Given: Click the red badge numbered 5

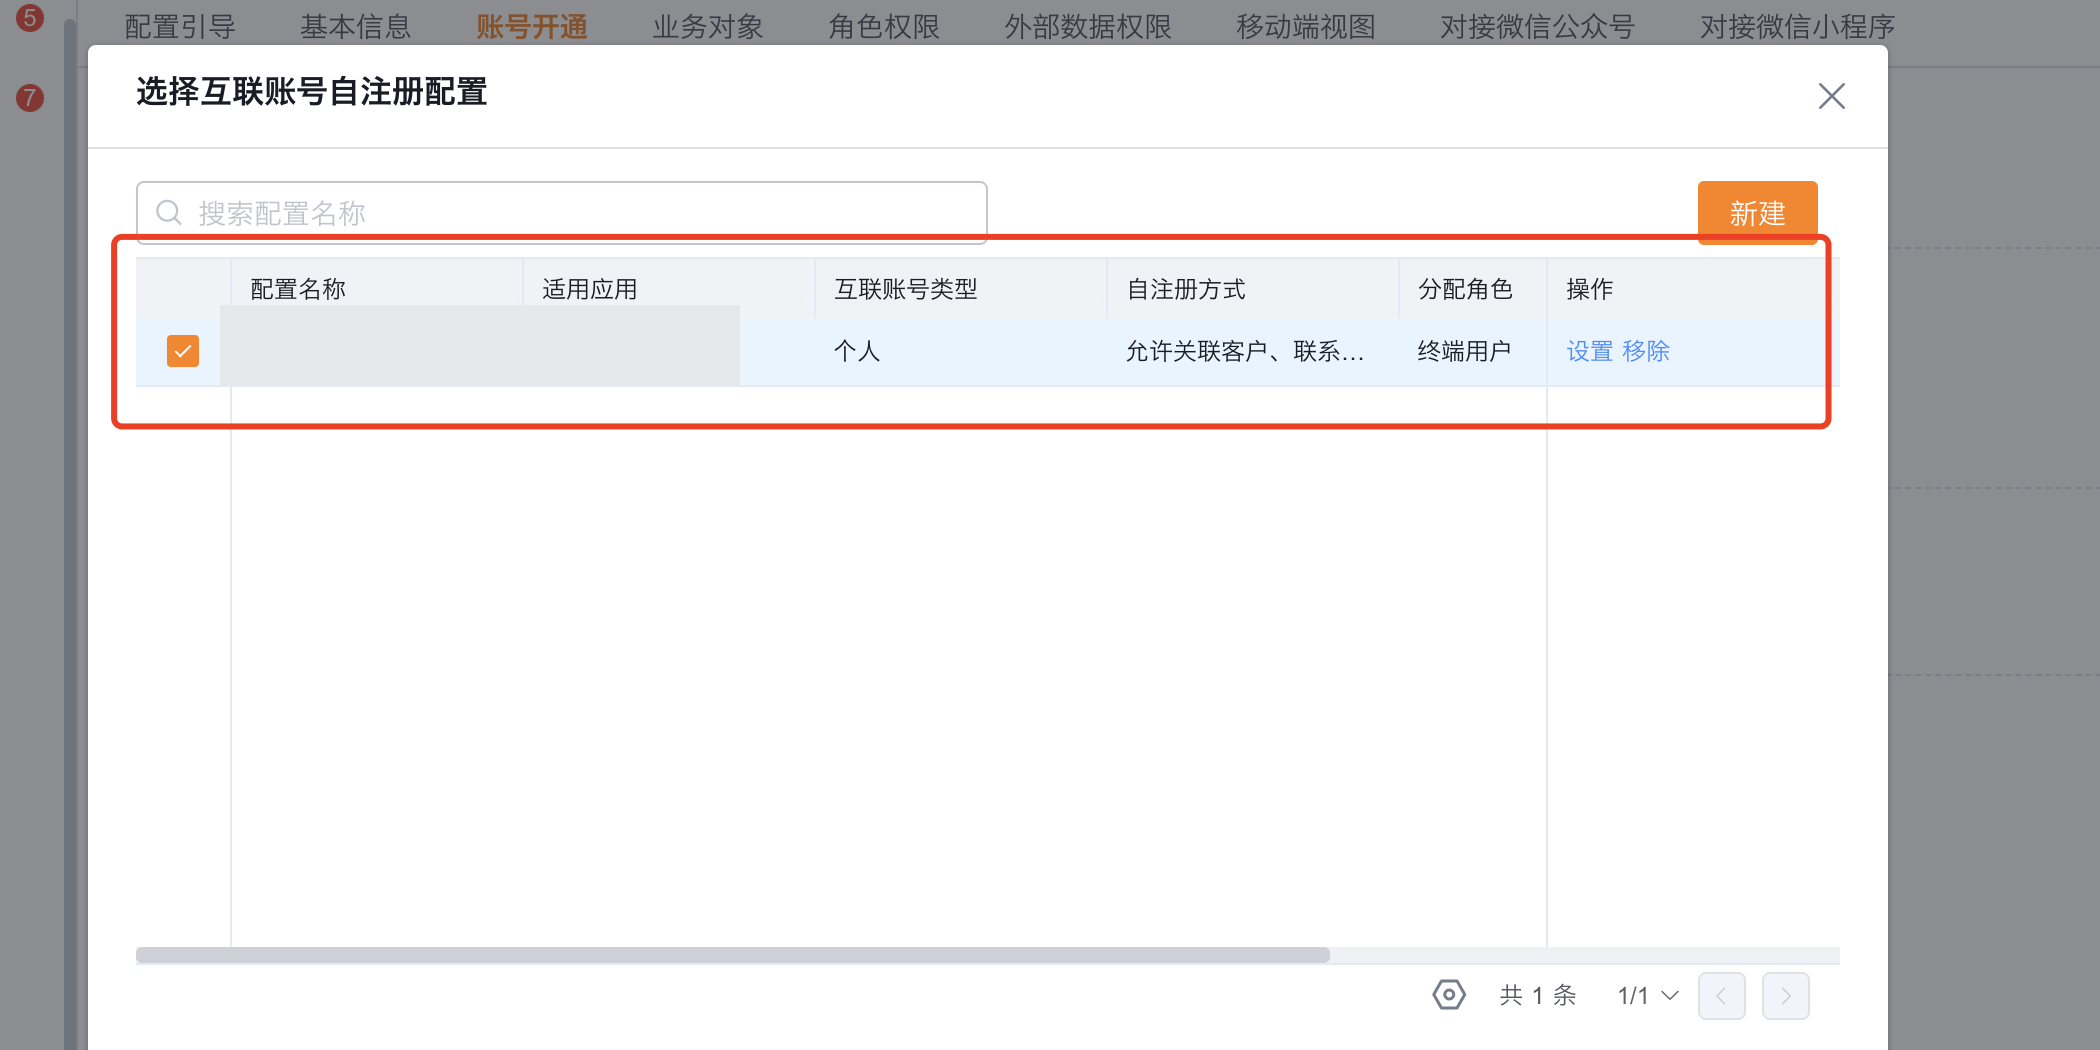Looking at the screenshot, I should [30, 18].
